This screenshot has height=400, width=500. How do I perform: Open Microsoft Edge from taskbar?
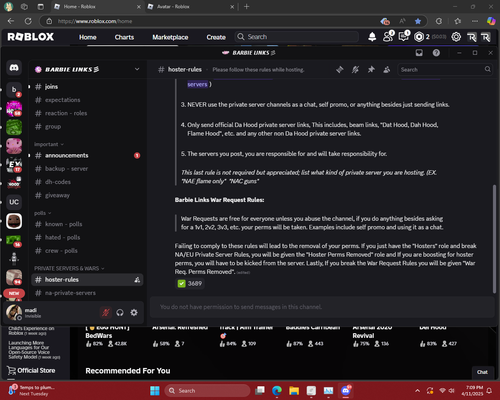coord(276,391)
